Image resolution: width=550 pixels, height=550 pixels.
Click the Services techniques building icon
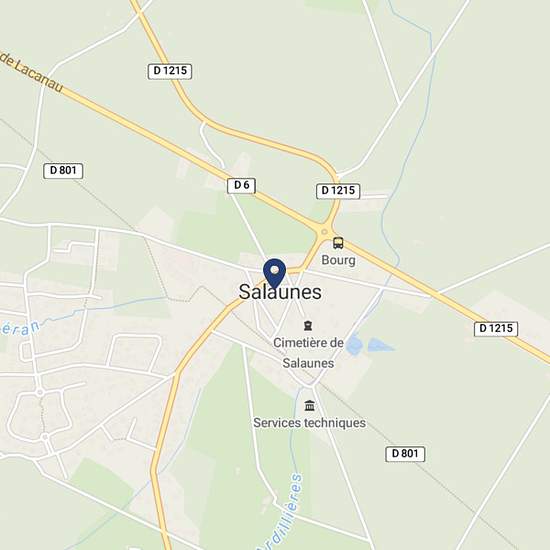click(309, 405)
